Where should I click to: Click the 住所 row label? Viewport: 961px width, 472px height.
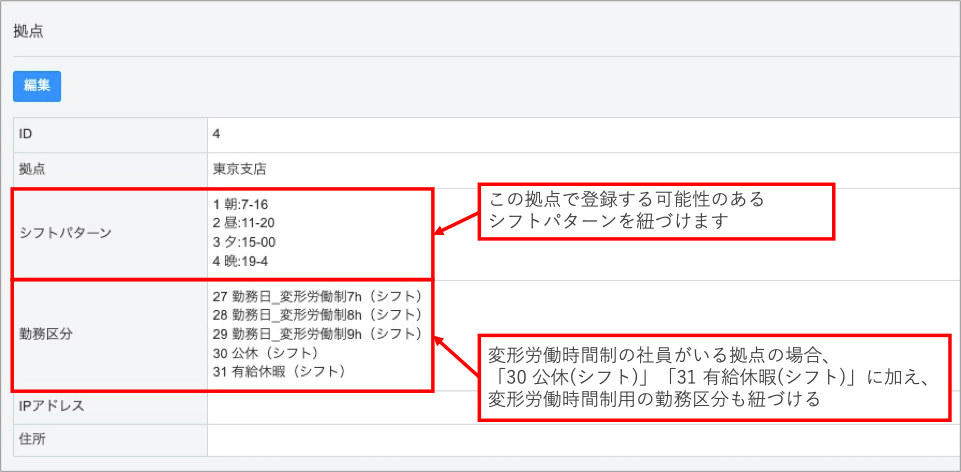(x=33, y=439)
